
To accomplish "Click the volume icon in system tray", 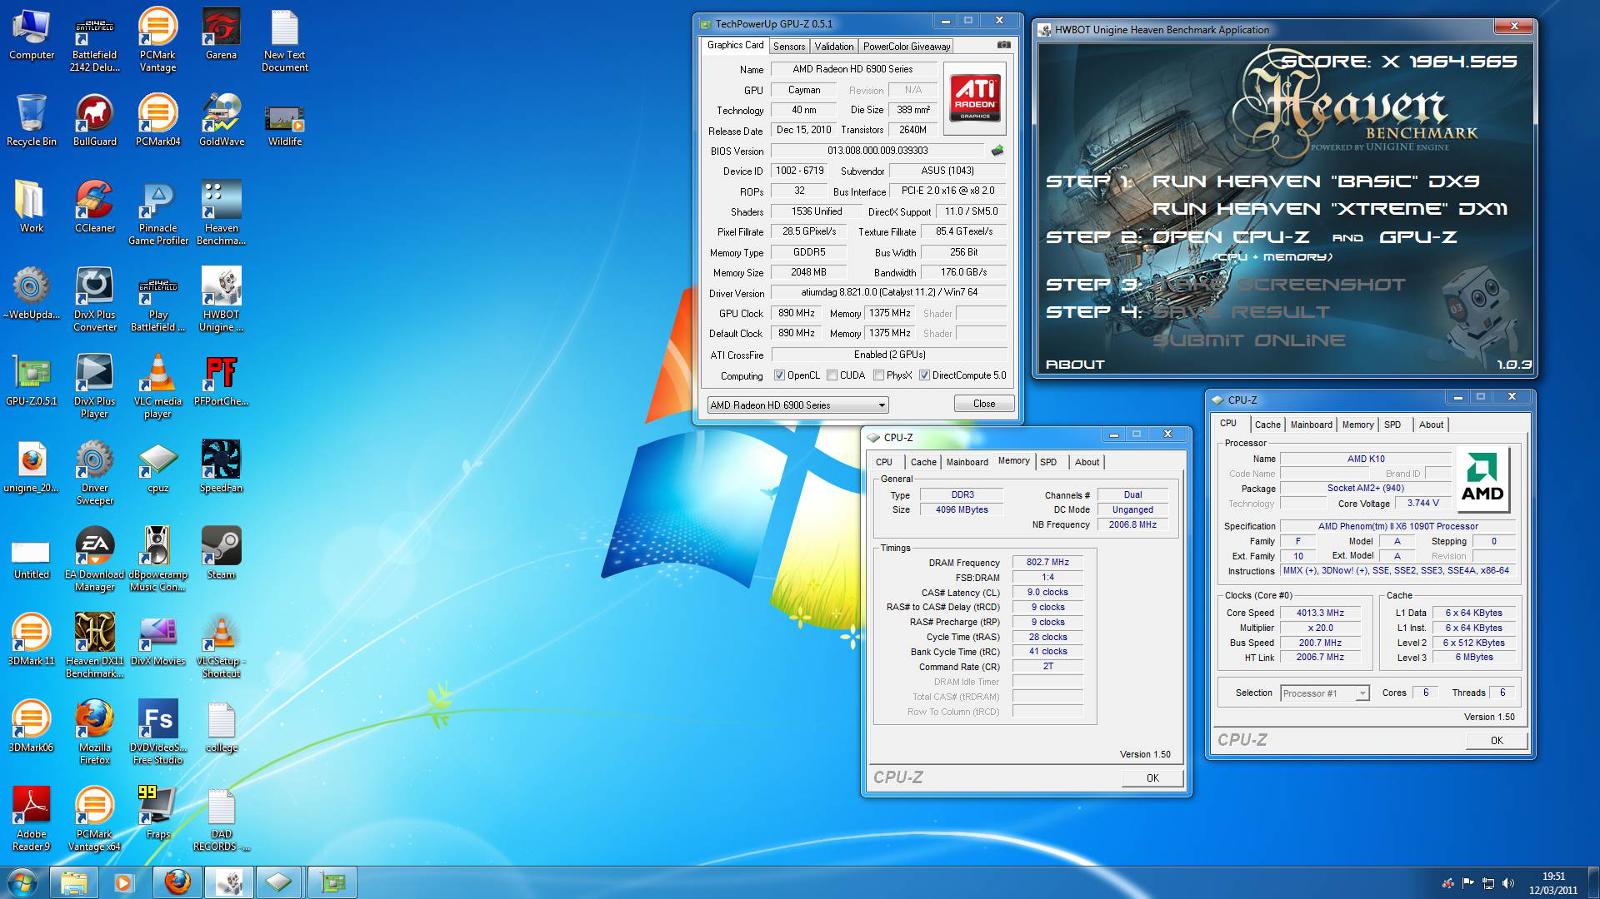I will [1507, 883].
